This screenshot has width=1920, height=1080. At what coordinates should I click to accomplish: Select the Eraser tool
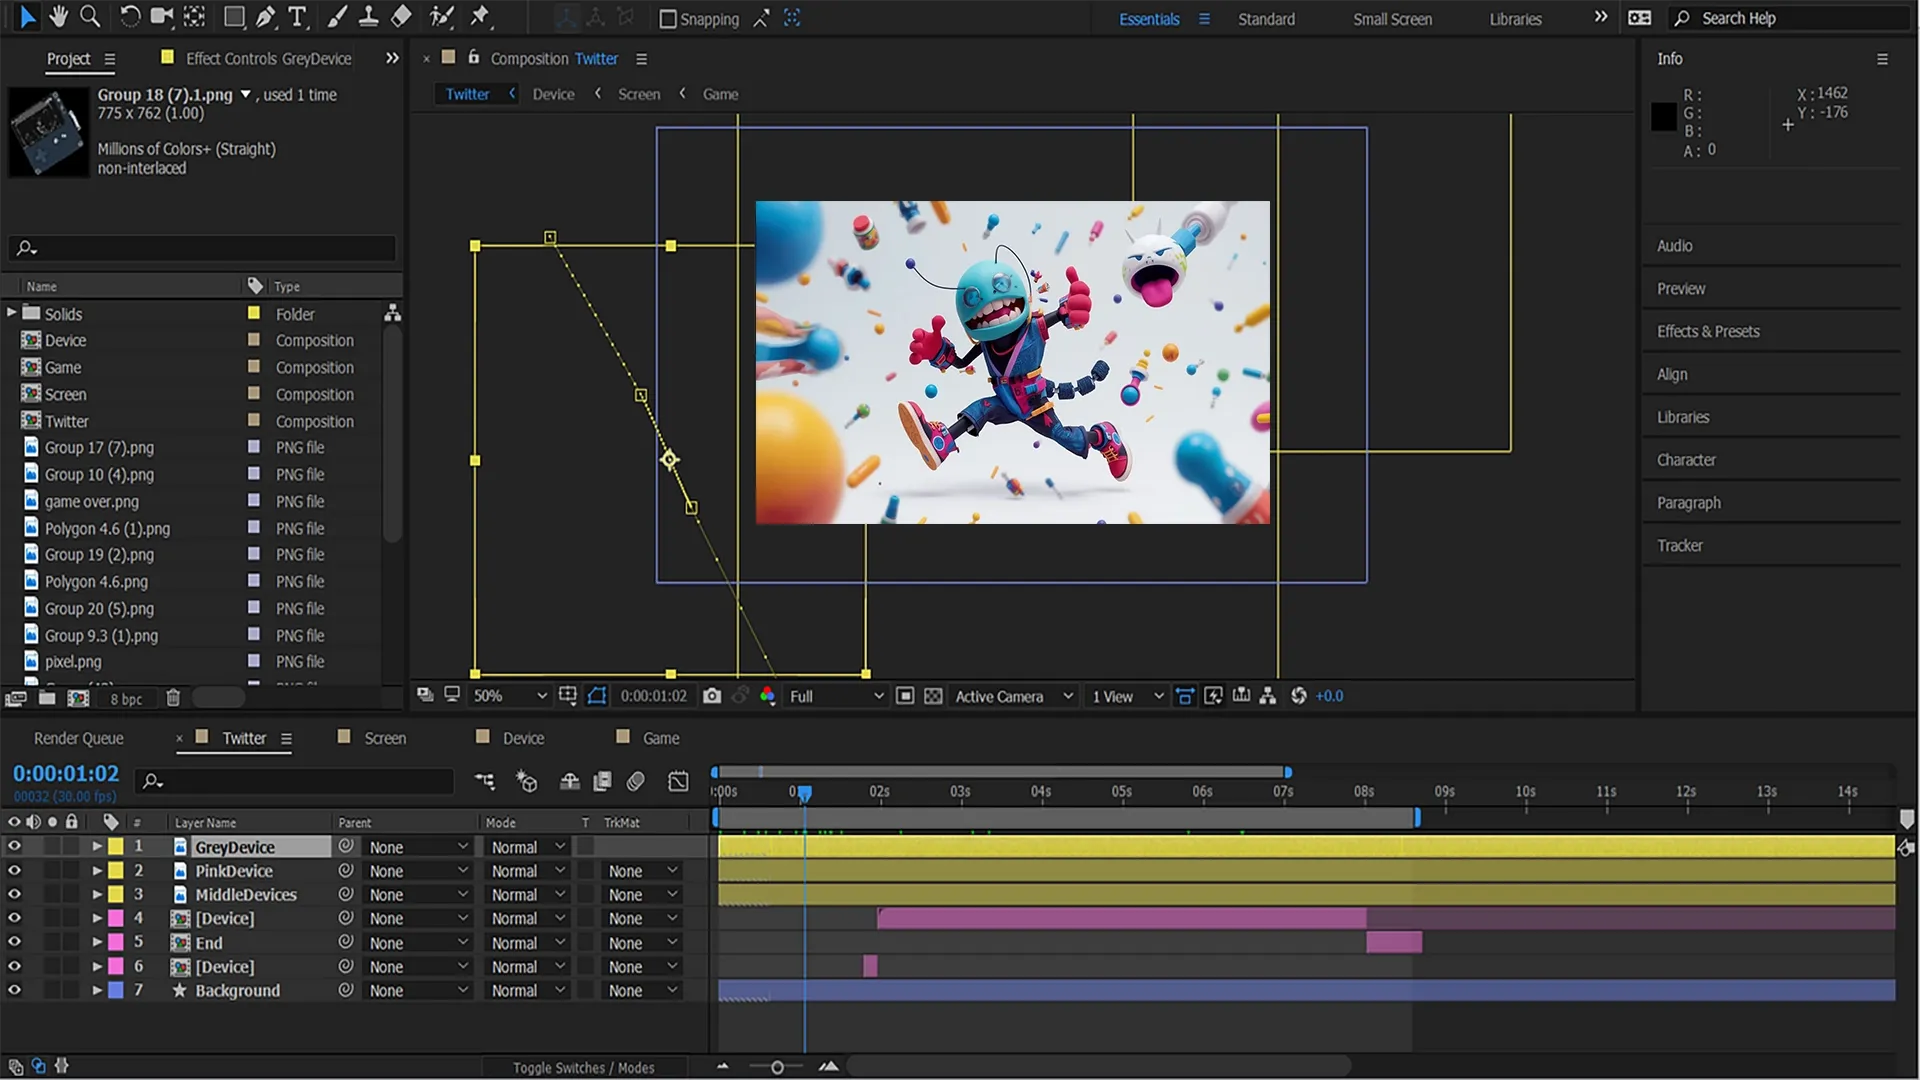pyautogui.click(x=400, y=17)
